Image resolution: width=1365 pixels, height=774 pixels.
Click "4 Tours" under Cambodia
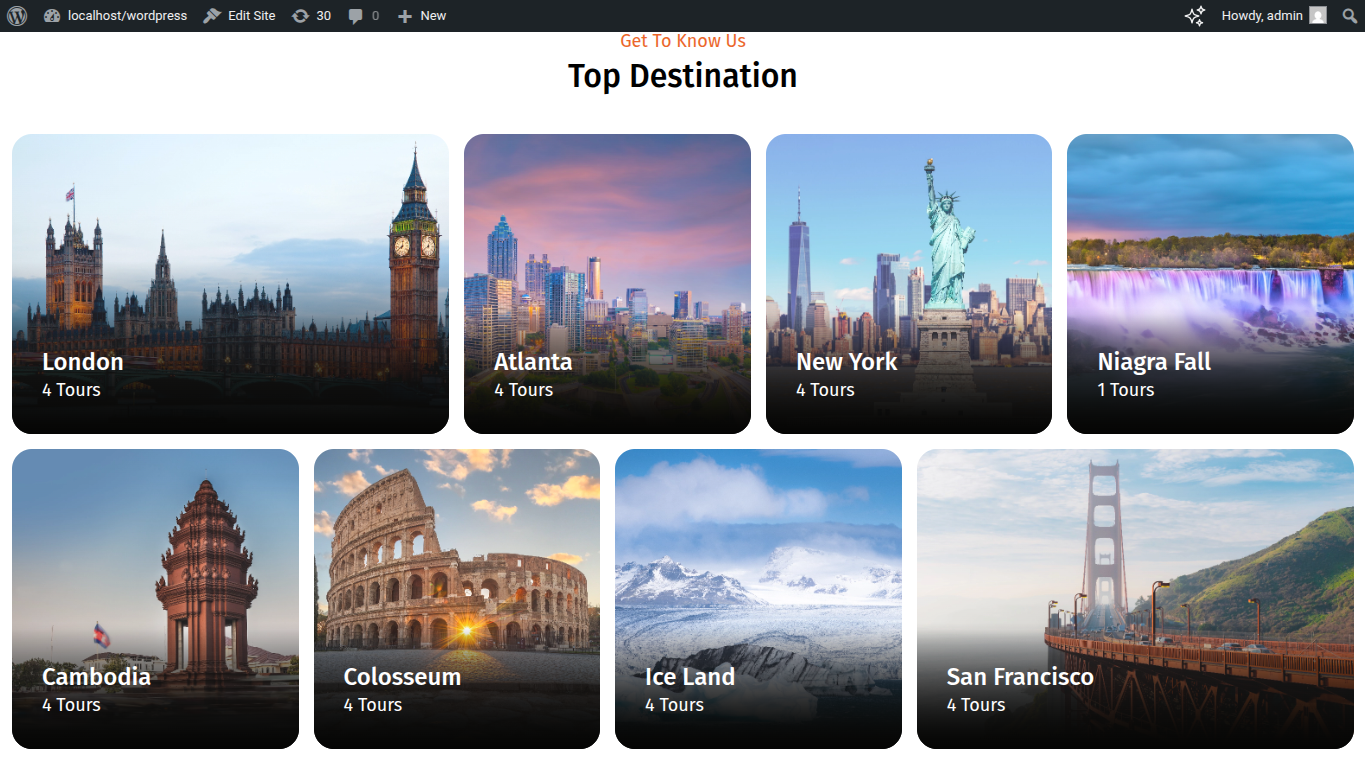71,705
